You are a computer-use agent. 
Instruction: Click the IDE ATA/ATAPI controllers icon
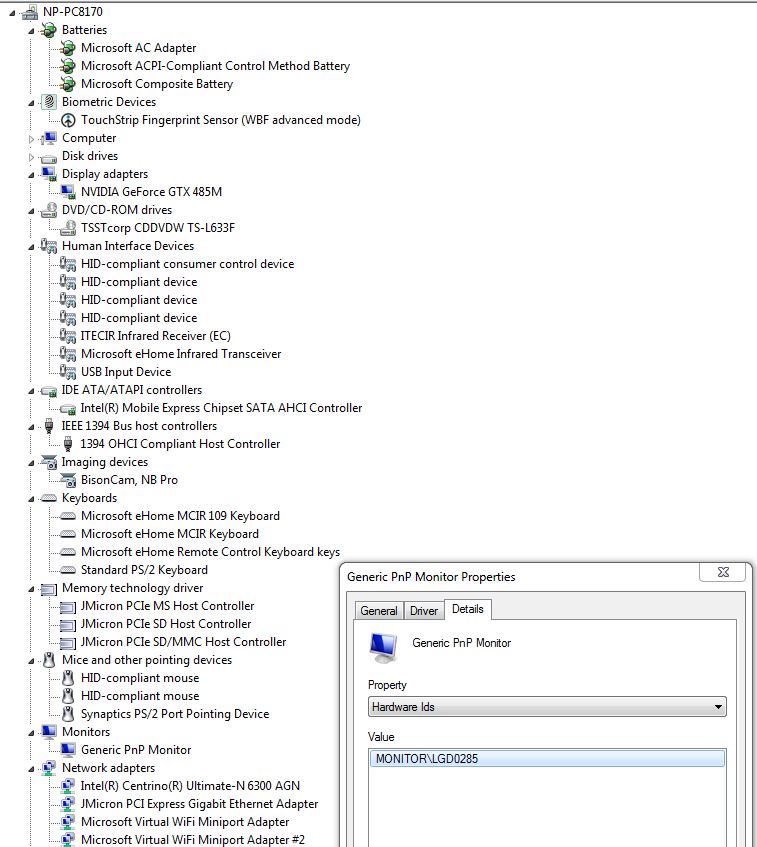49,391
